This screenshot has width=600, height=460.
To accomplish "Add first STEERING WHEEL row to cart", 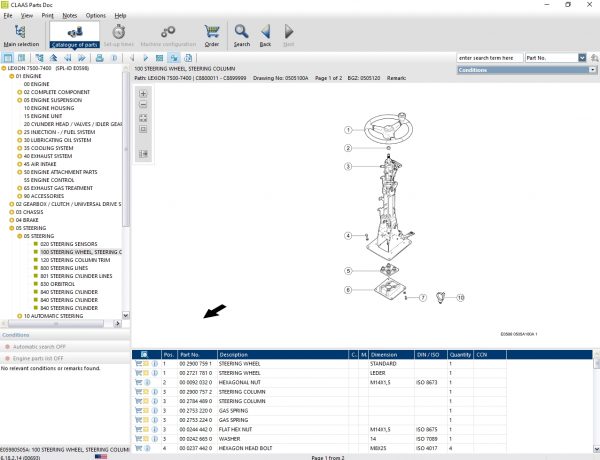I will coord(138,364).
